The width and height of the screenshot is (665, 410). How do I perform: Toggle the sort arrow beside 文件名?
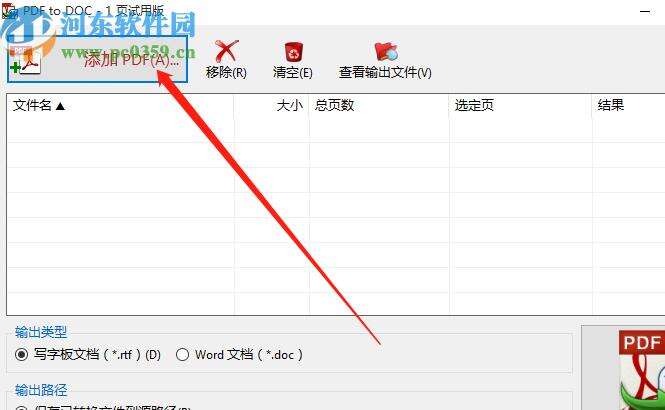pos(60,106)
